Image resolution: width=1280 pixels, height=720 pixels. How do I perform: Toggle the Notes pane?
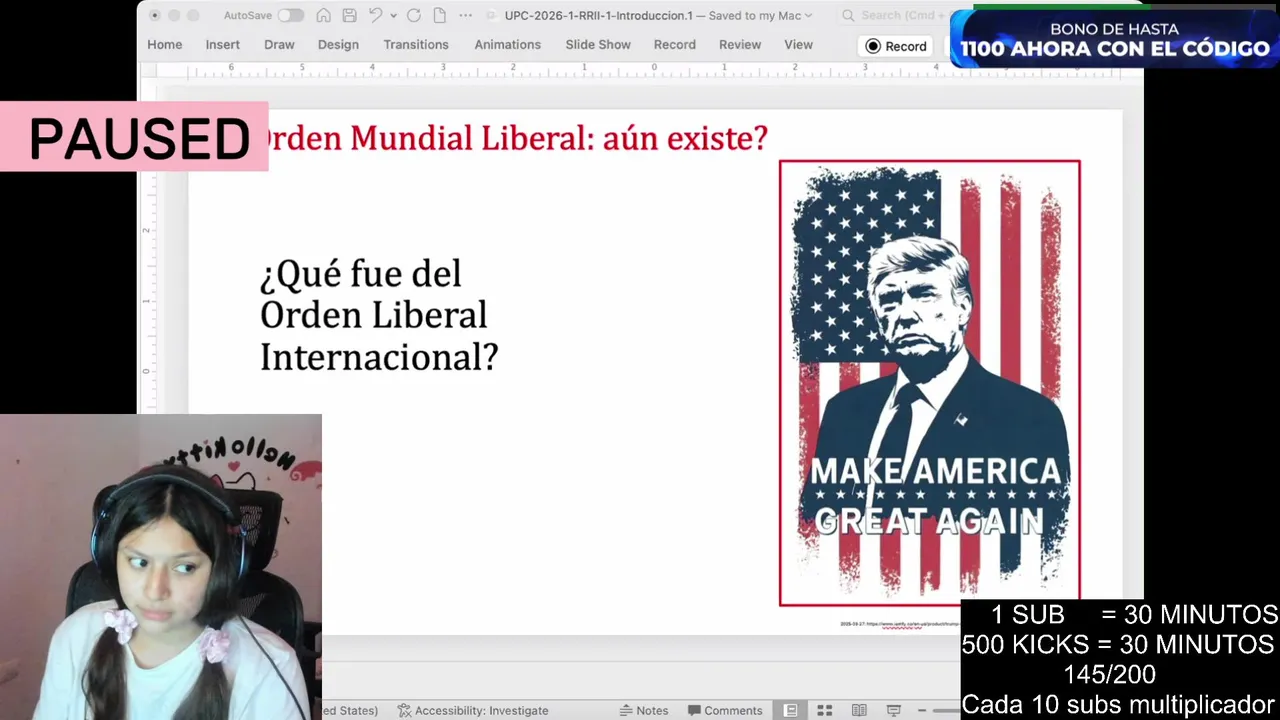click(x=643, y=710)
